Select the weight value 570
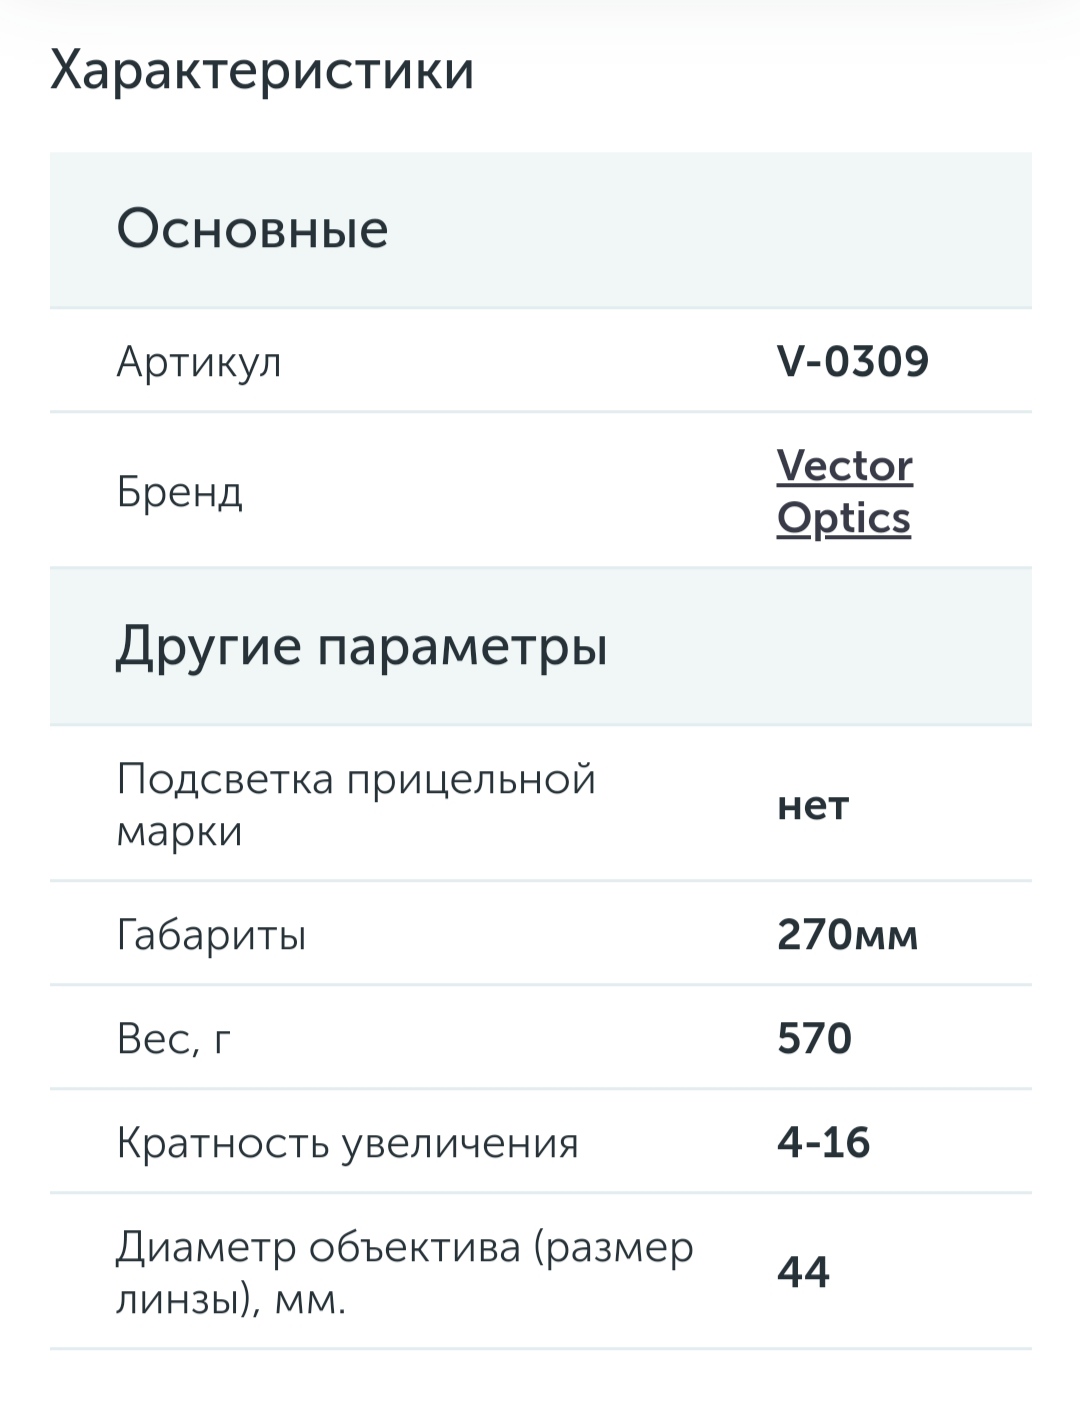Screen dimensions: 1080x1414 point(814,1039)
